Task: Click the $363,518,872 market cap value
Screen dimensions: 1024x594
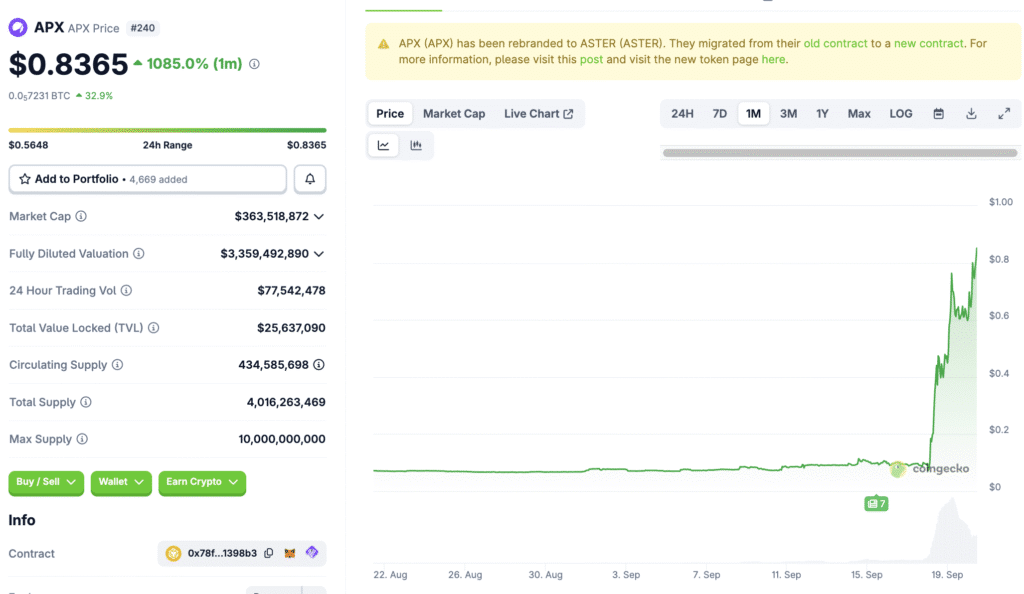Action: (272, 216)
